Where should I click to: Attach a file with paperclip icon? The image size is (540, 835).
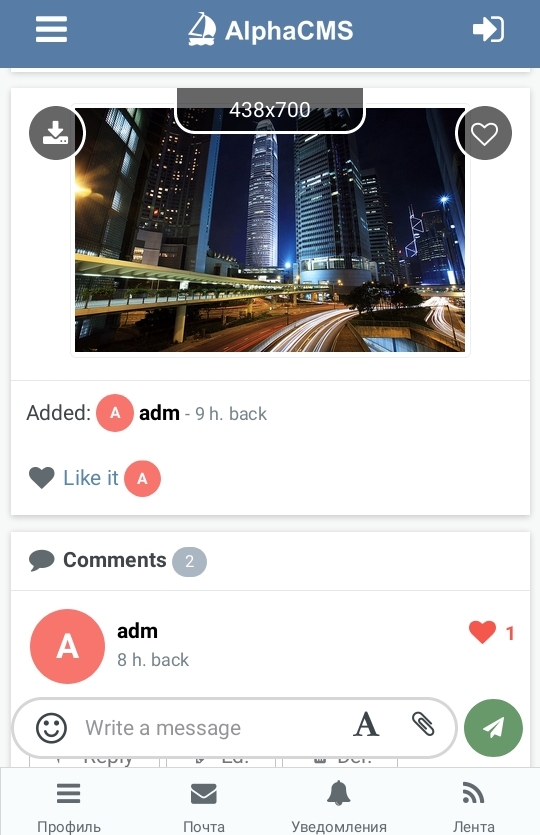point(423,724)
